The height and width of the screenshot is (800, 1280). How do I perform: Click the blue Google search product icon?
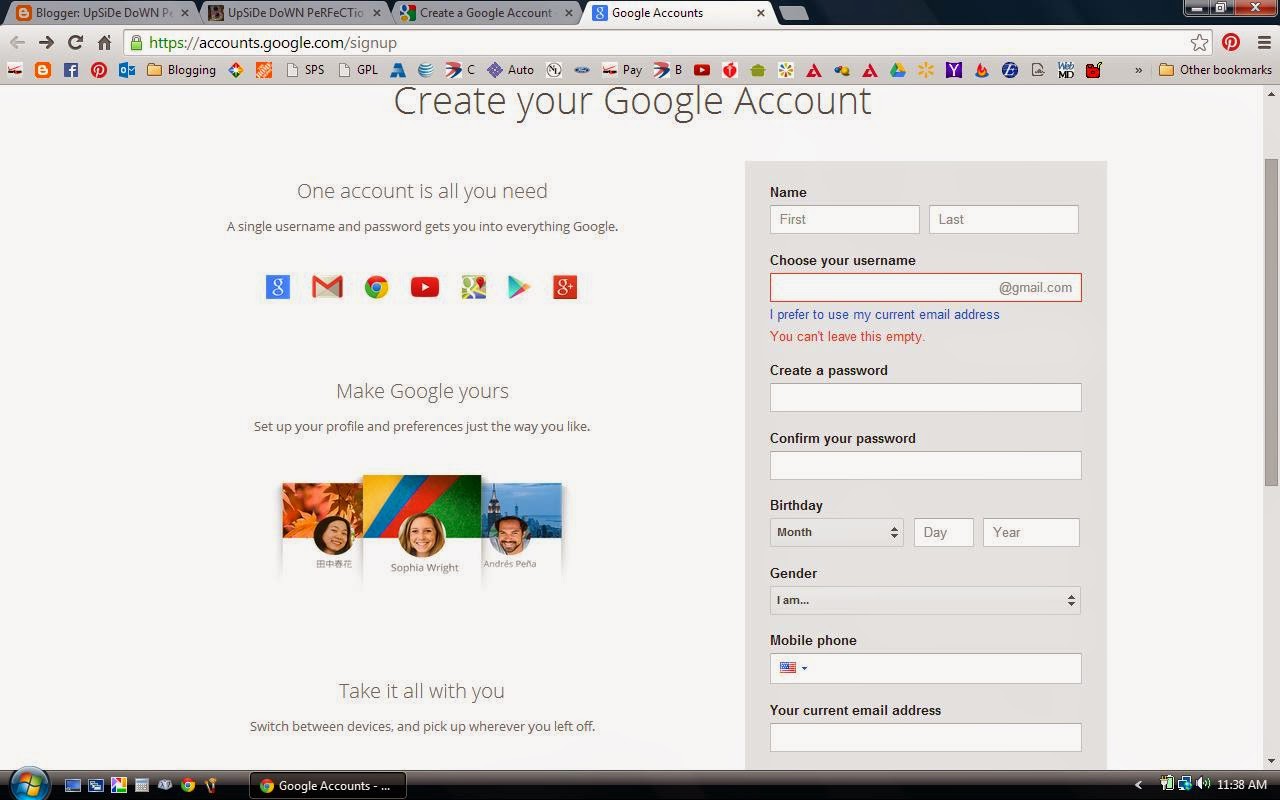pyautogui.click(x=278, y=287)
